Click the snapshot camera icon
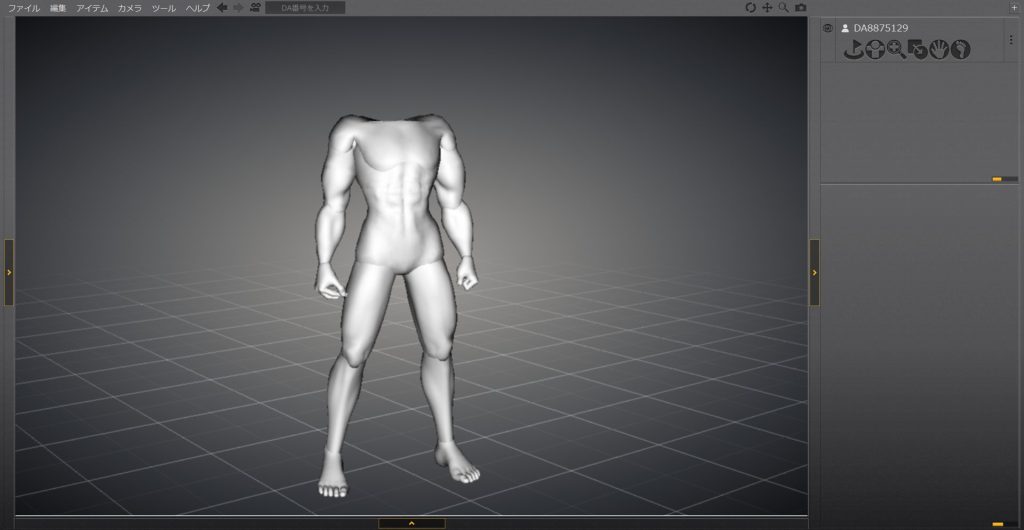The height and width of the screenshot is (530, 1024). click(800, 7)
